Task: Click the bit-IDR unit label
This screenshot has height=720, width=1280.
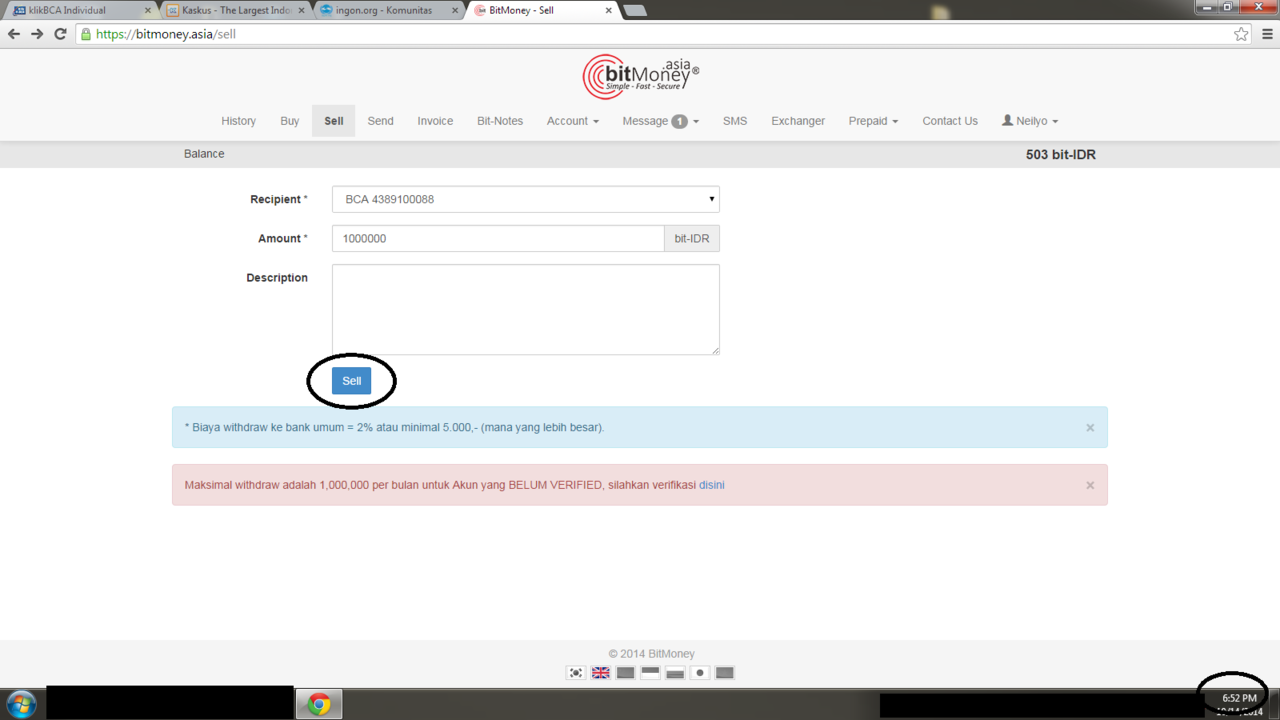Action: pyautogui.click(x=692, y=238)
